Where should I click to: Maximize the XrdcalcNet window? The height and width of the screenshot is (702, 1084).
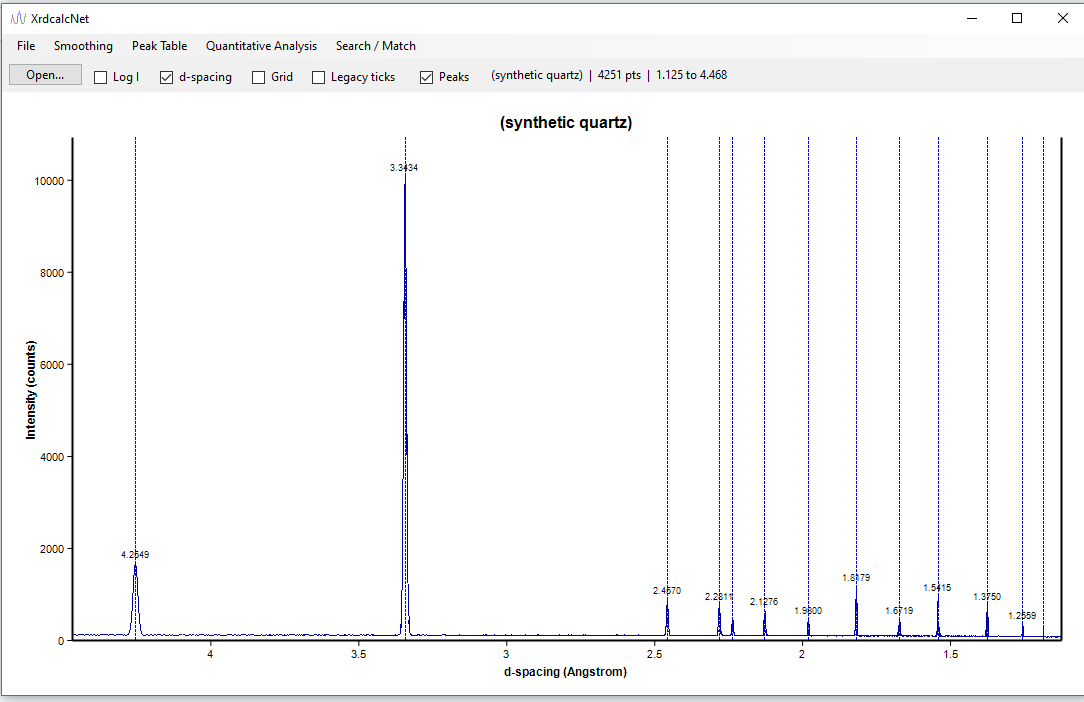click(x=1017, y=18)
